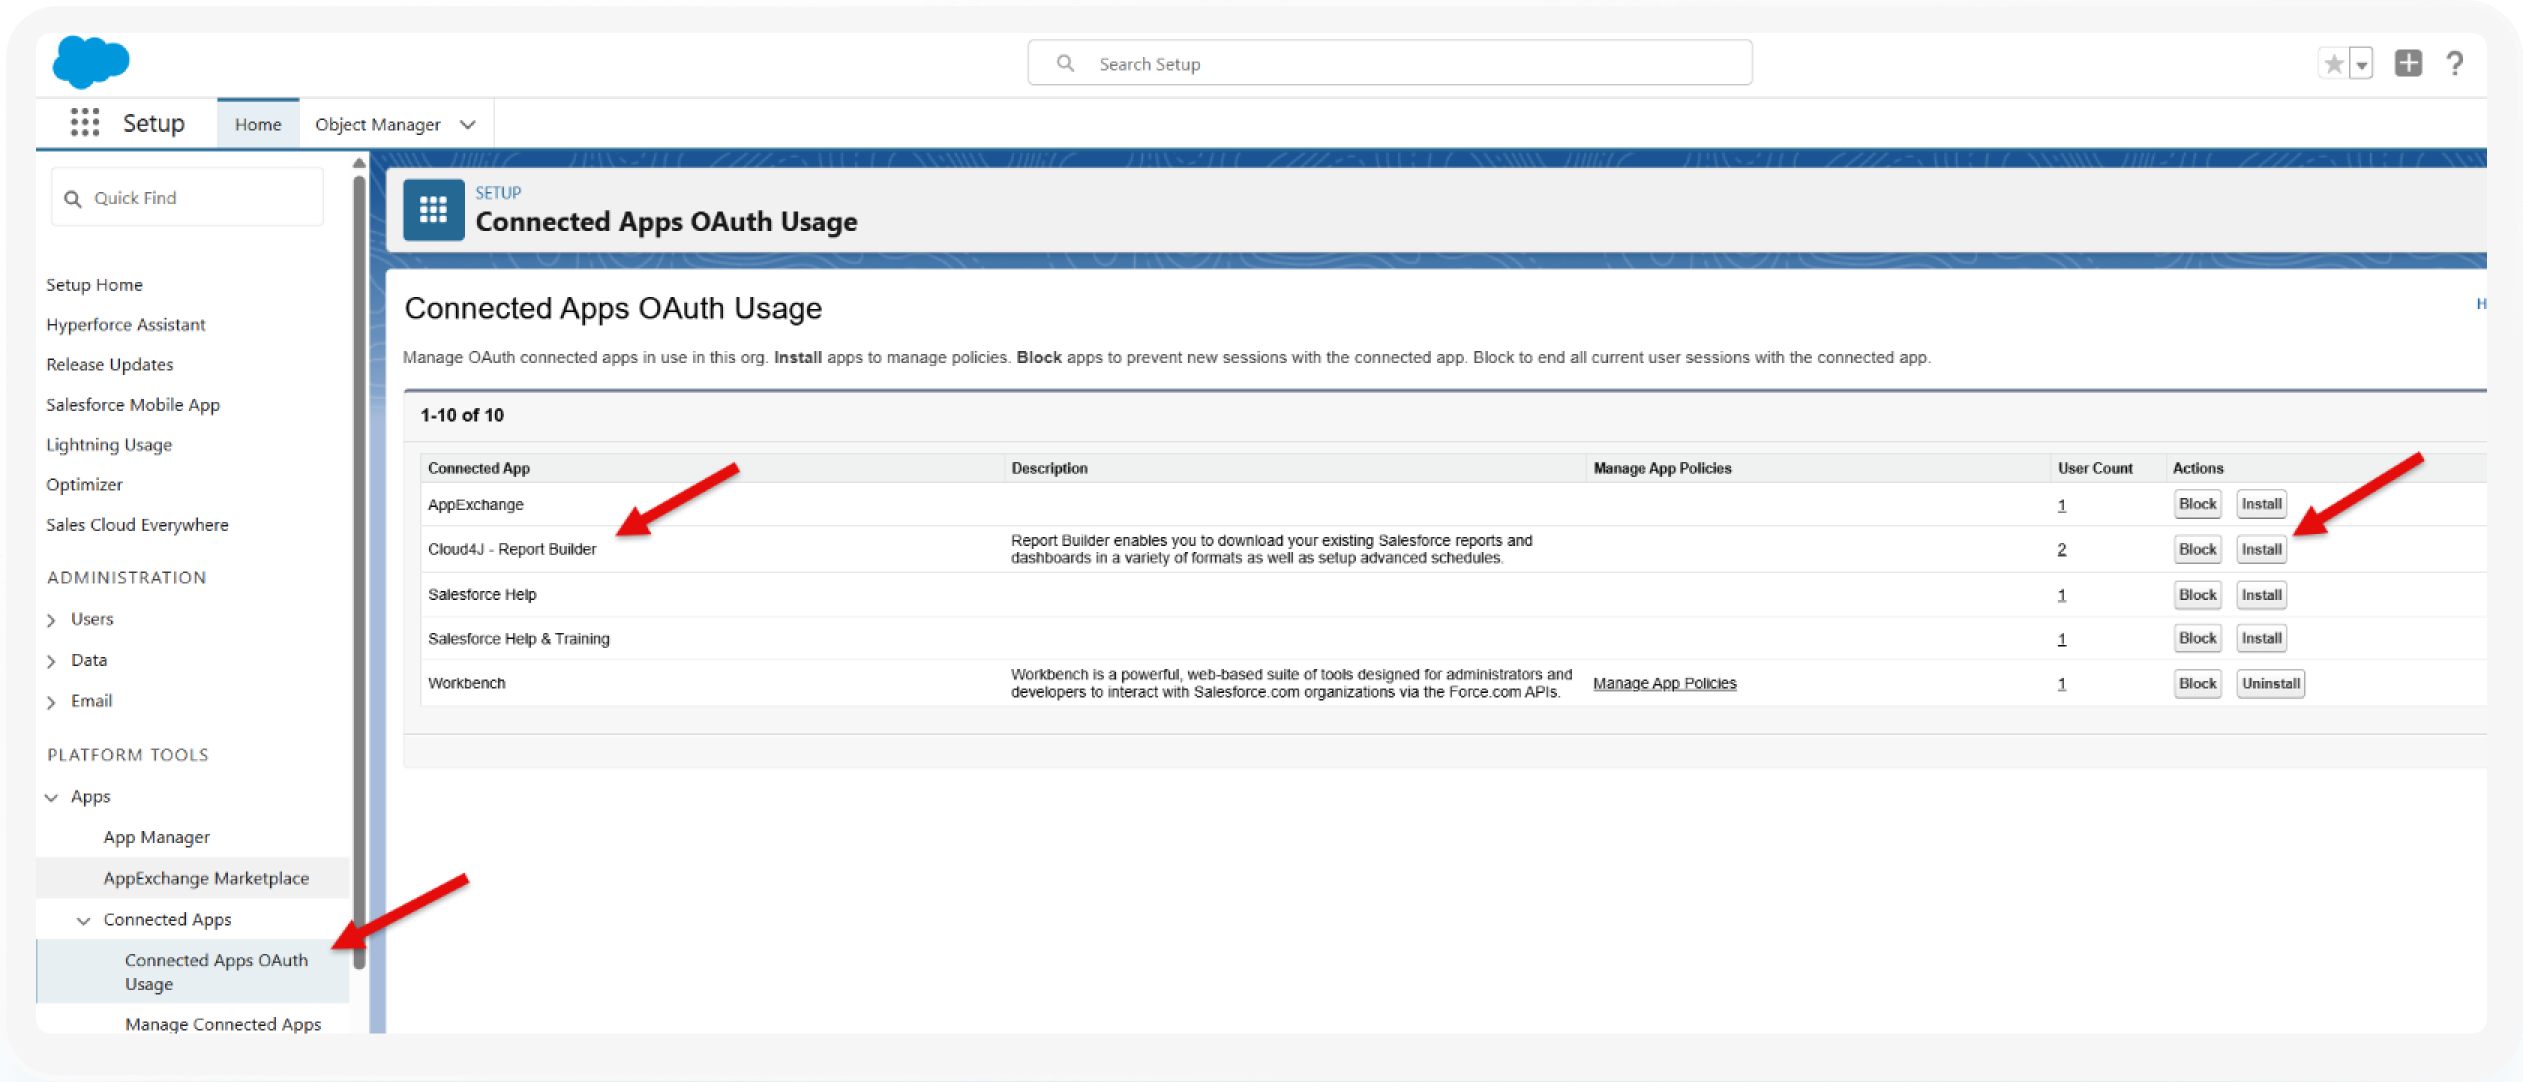The height and width of the screenshot is (1082, 2523).
Task: Open Setup Home in sidebar
Action: pyautogui.click(x=94, y=285)
